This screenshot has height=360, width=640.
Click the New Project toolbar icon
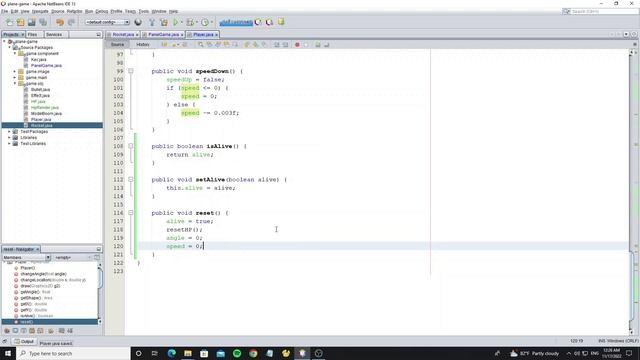(20, 22)
